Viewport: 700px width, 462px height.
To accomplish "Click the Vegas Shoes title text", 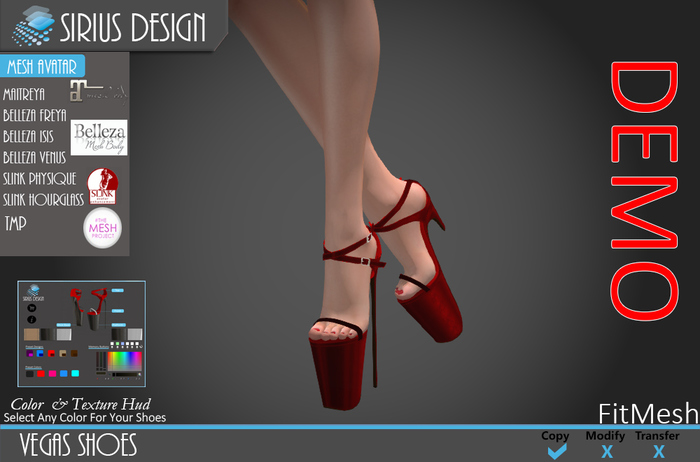I will tap(78, 445).
